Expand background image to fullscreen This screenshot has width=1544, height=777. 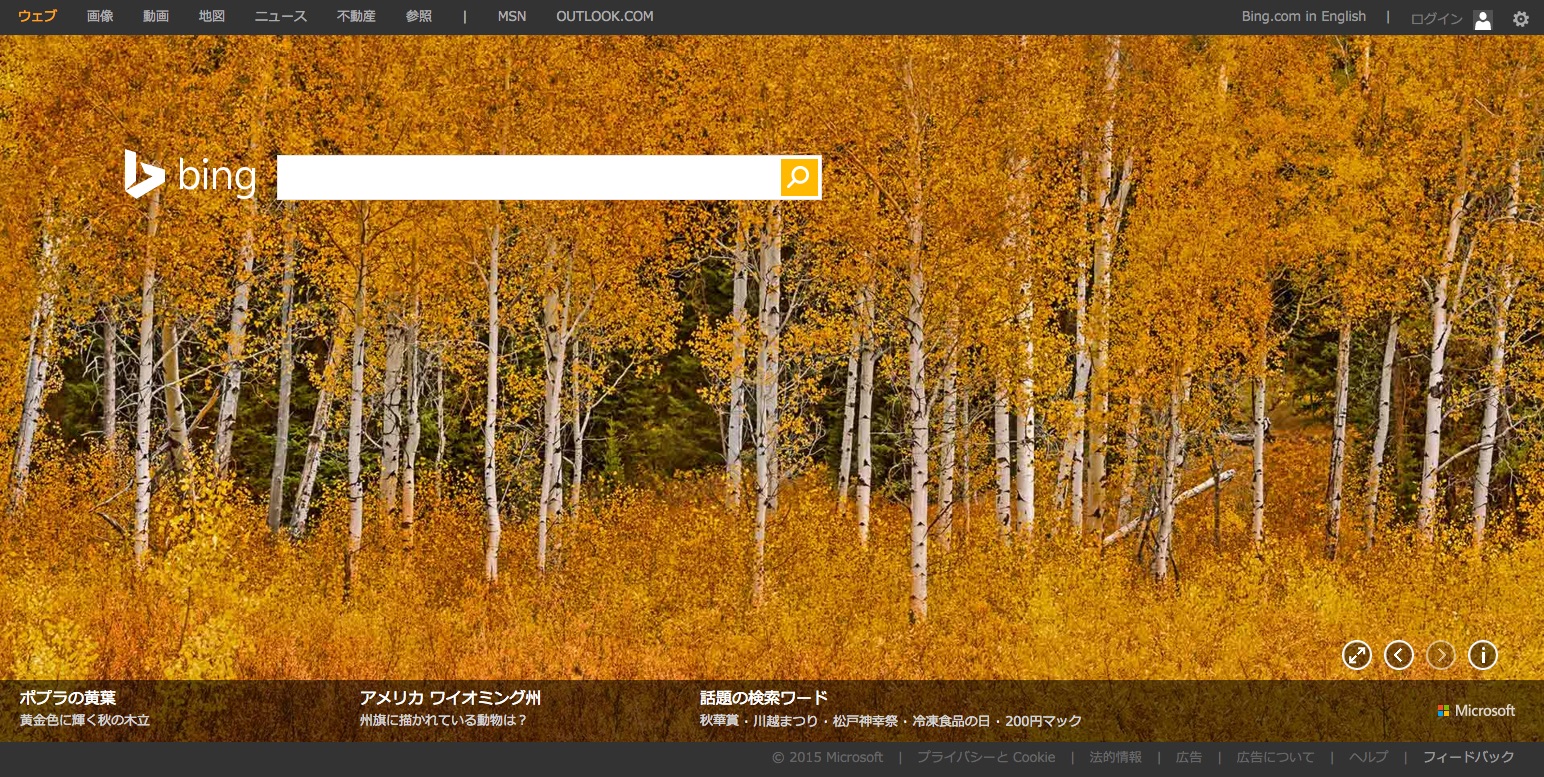[x=1356, y=655]
